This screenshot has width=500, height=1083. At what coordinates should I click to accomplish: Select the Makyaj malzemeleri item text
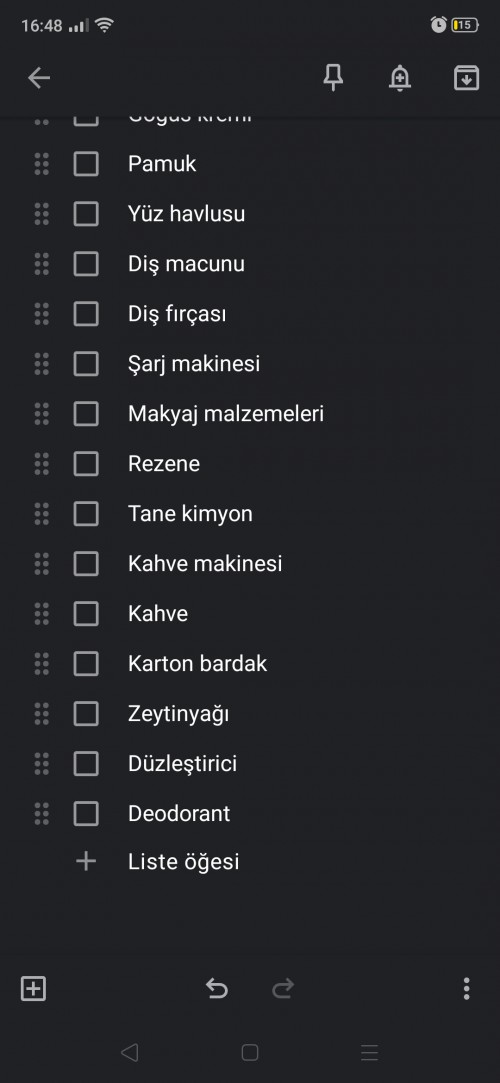226,414
